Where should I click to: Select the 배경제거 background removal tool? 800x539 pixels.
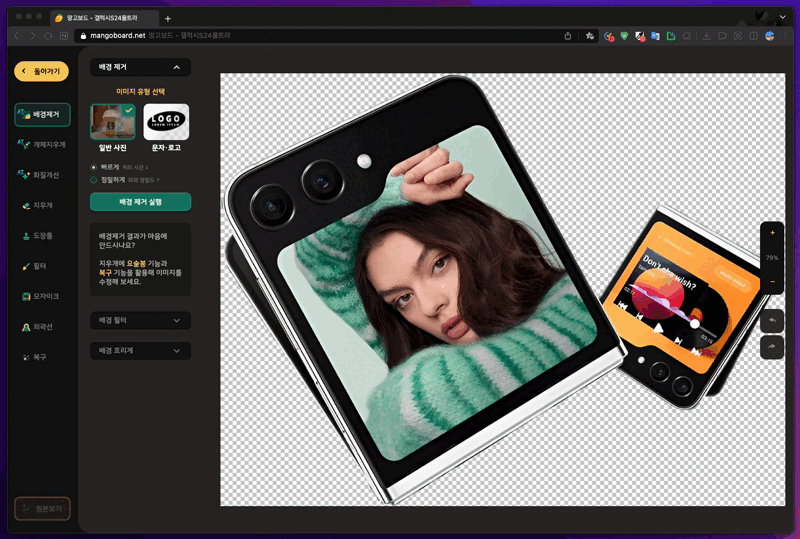pyautogui.click(x=42, y=114)
